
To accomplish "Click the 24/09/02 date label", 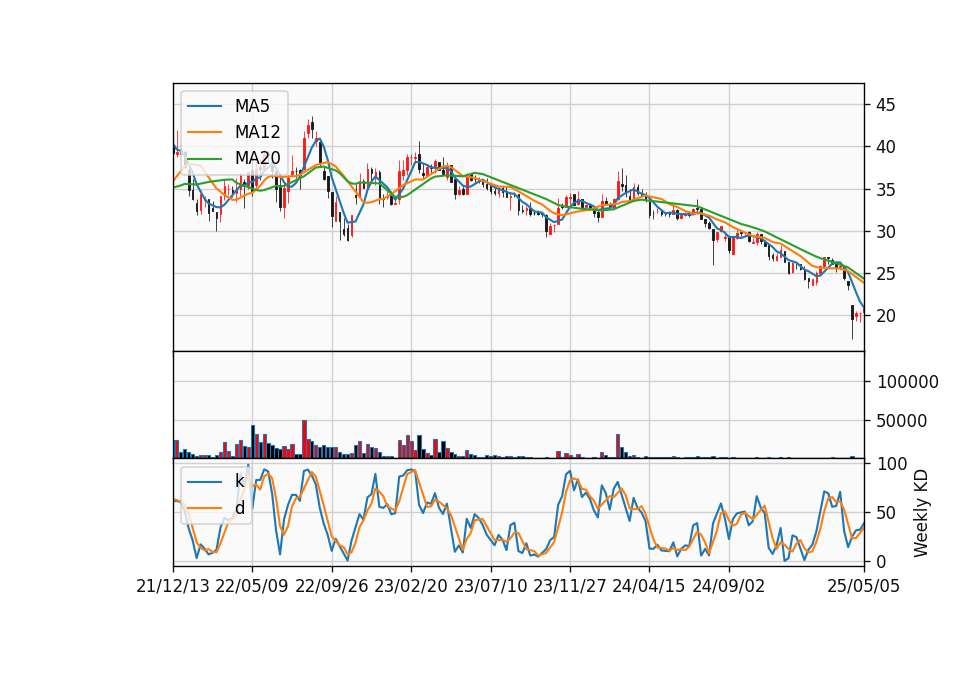I will point(729,587).
